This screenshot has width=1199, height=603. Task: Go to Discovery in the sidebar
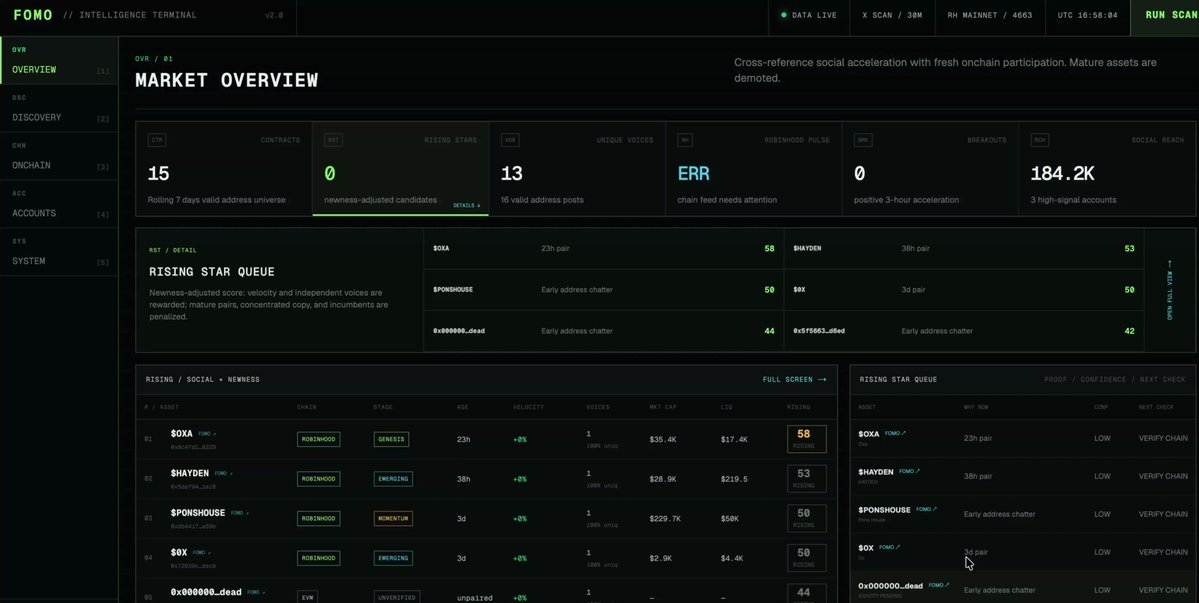pyautogui.click(x=59, y=109)
